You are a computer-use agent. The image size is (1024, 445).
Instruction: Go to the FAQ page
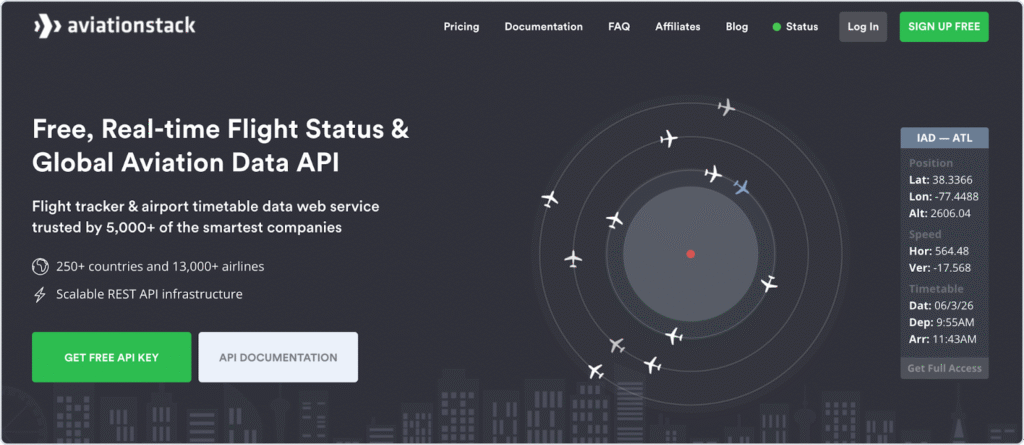(619, 27)
